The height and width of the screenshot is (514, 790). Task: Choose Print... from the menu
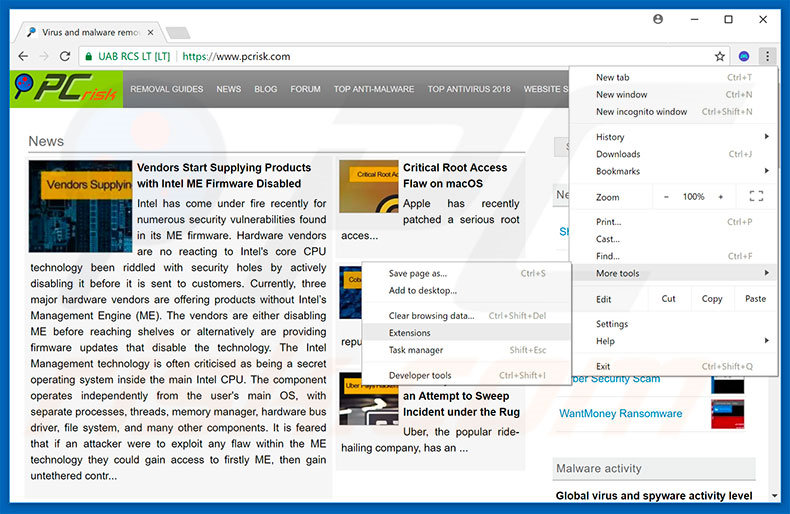coord(674,222)
